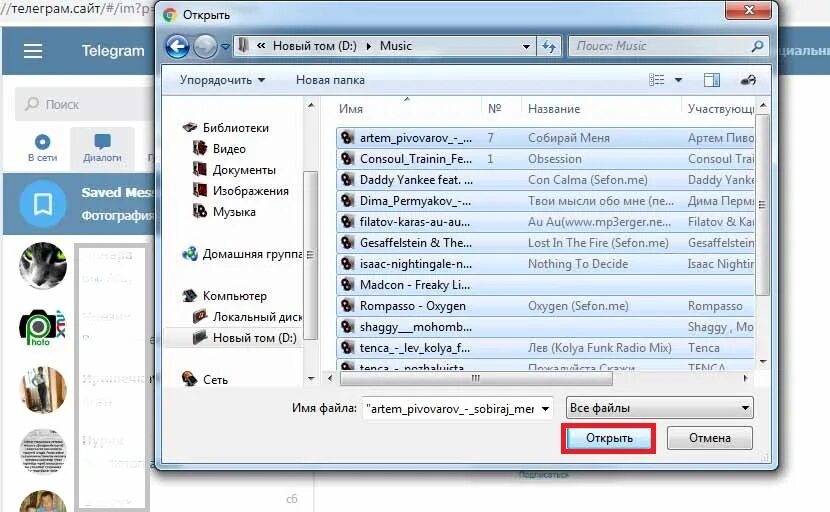The height and width of the screenshot is (512, 830).
Task: Select Библиотеки in the navigation tree
Action: pos(225,128)
